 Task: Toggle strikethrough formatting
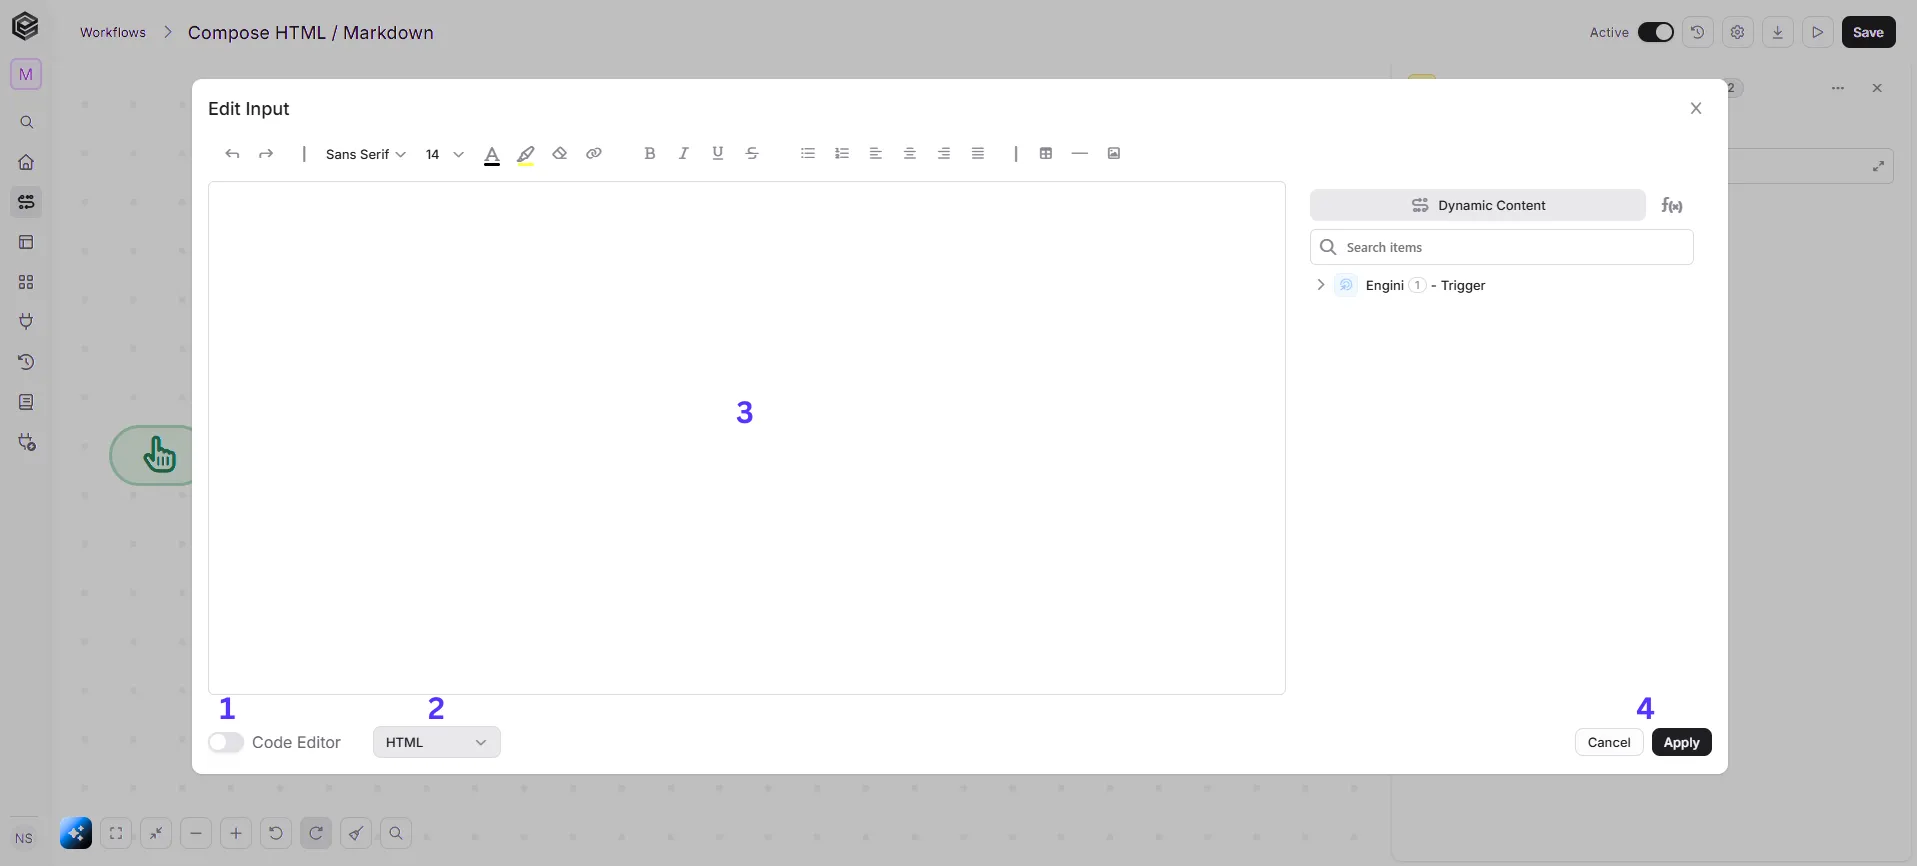pyautogui.click(x=752, y=154)
